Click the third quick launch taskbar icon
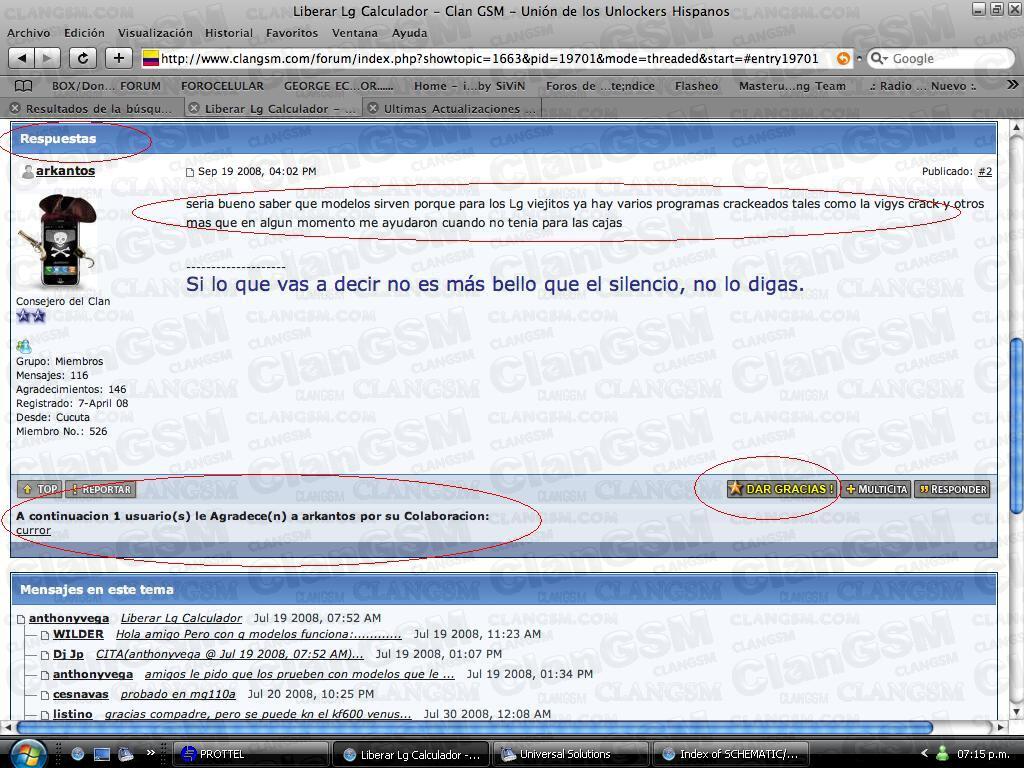 [x=126, y=754]
